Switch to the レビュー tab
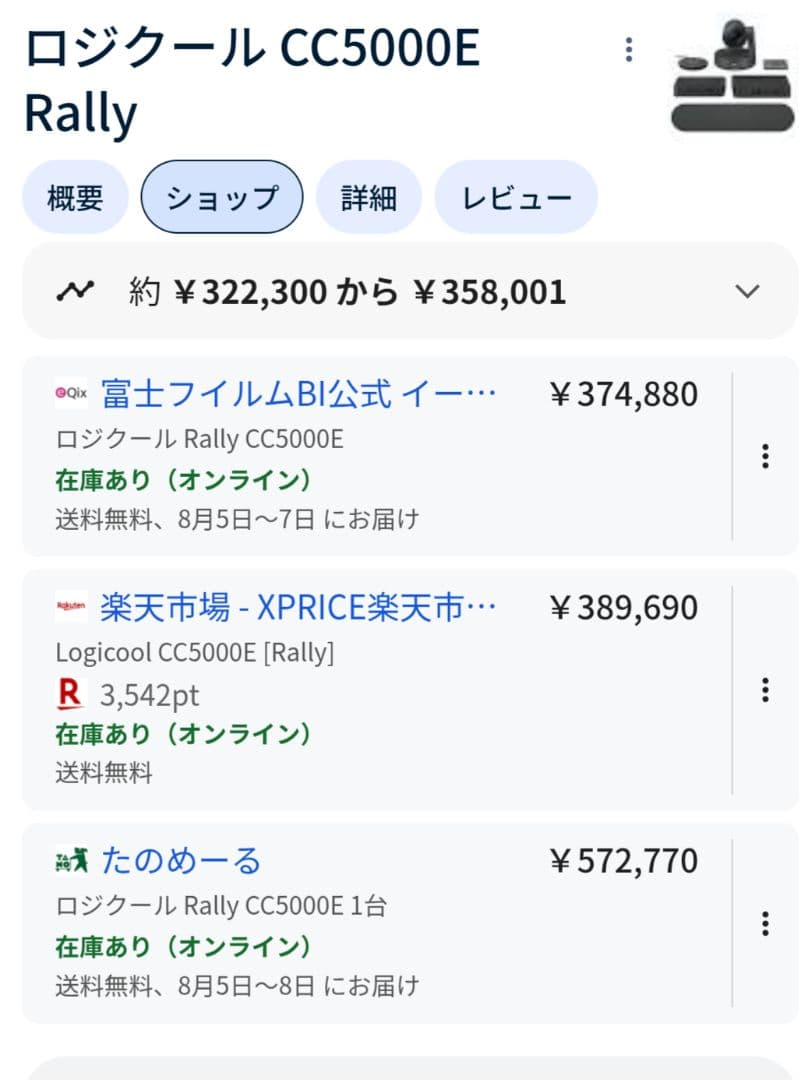807x1080 pixels. coord(516,197)
